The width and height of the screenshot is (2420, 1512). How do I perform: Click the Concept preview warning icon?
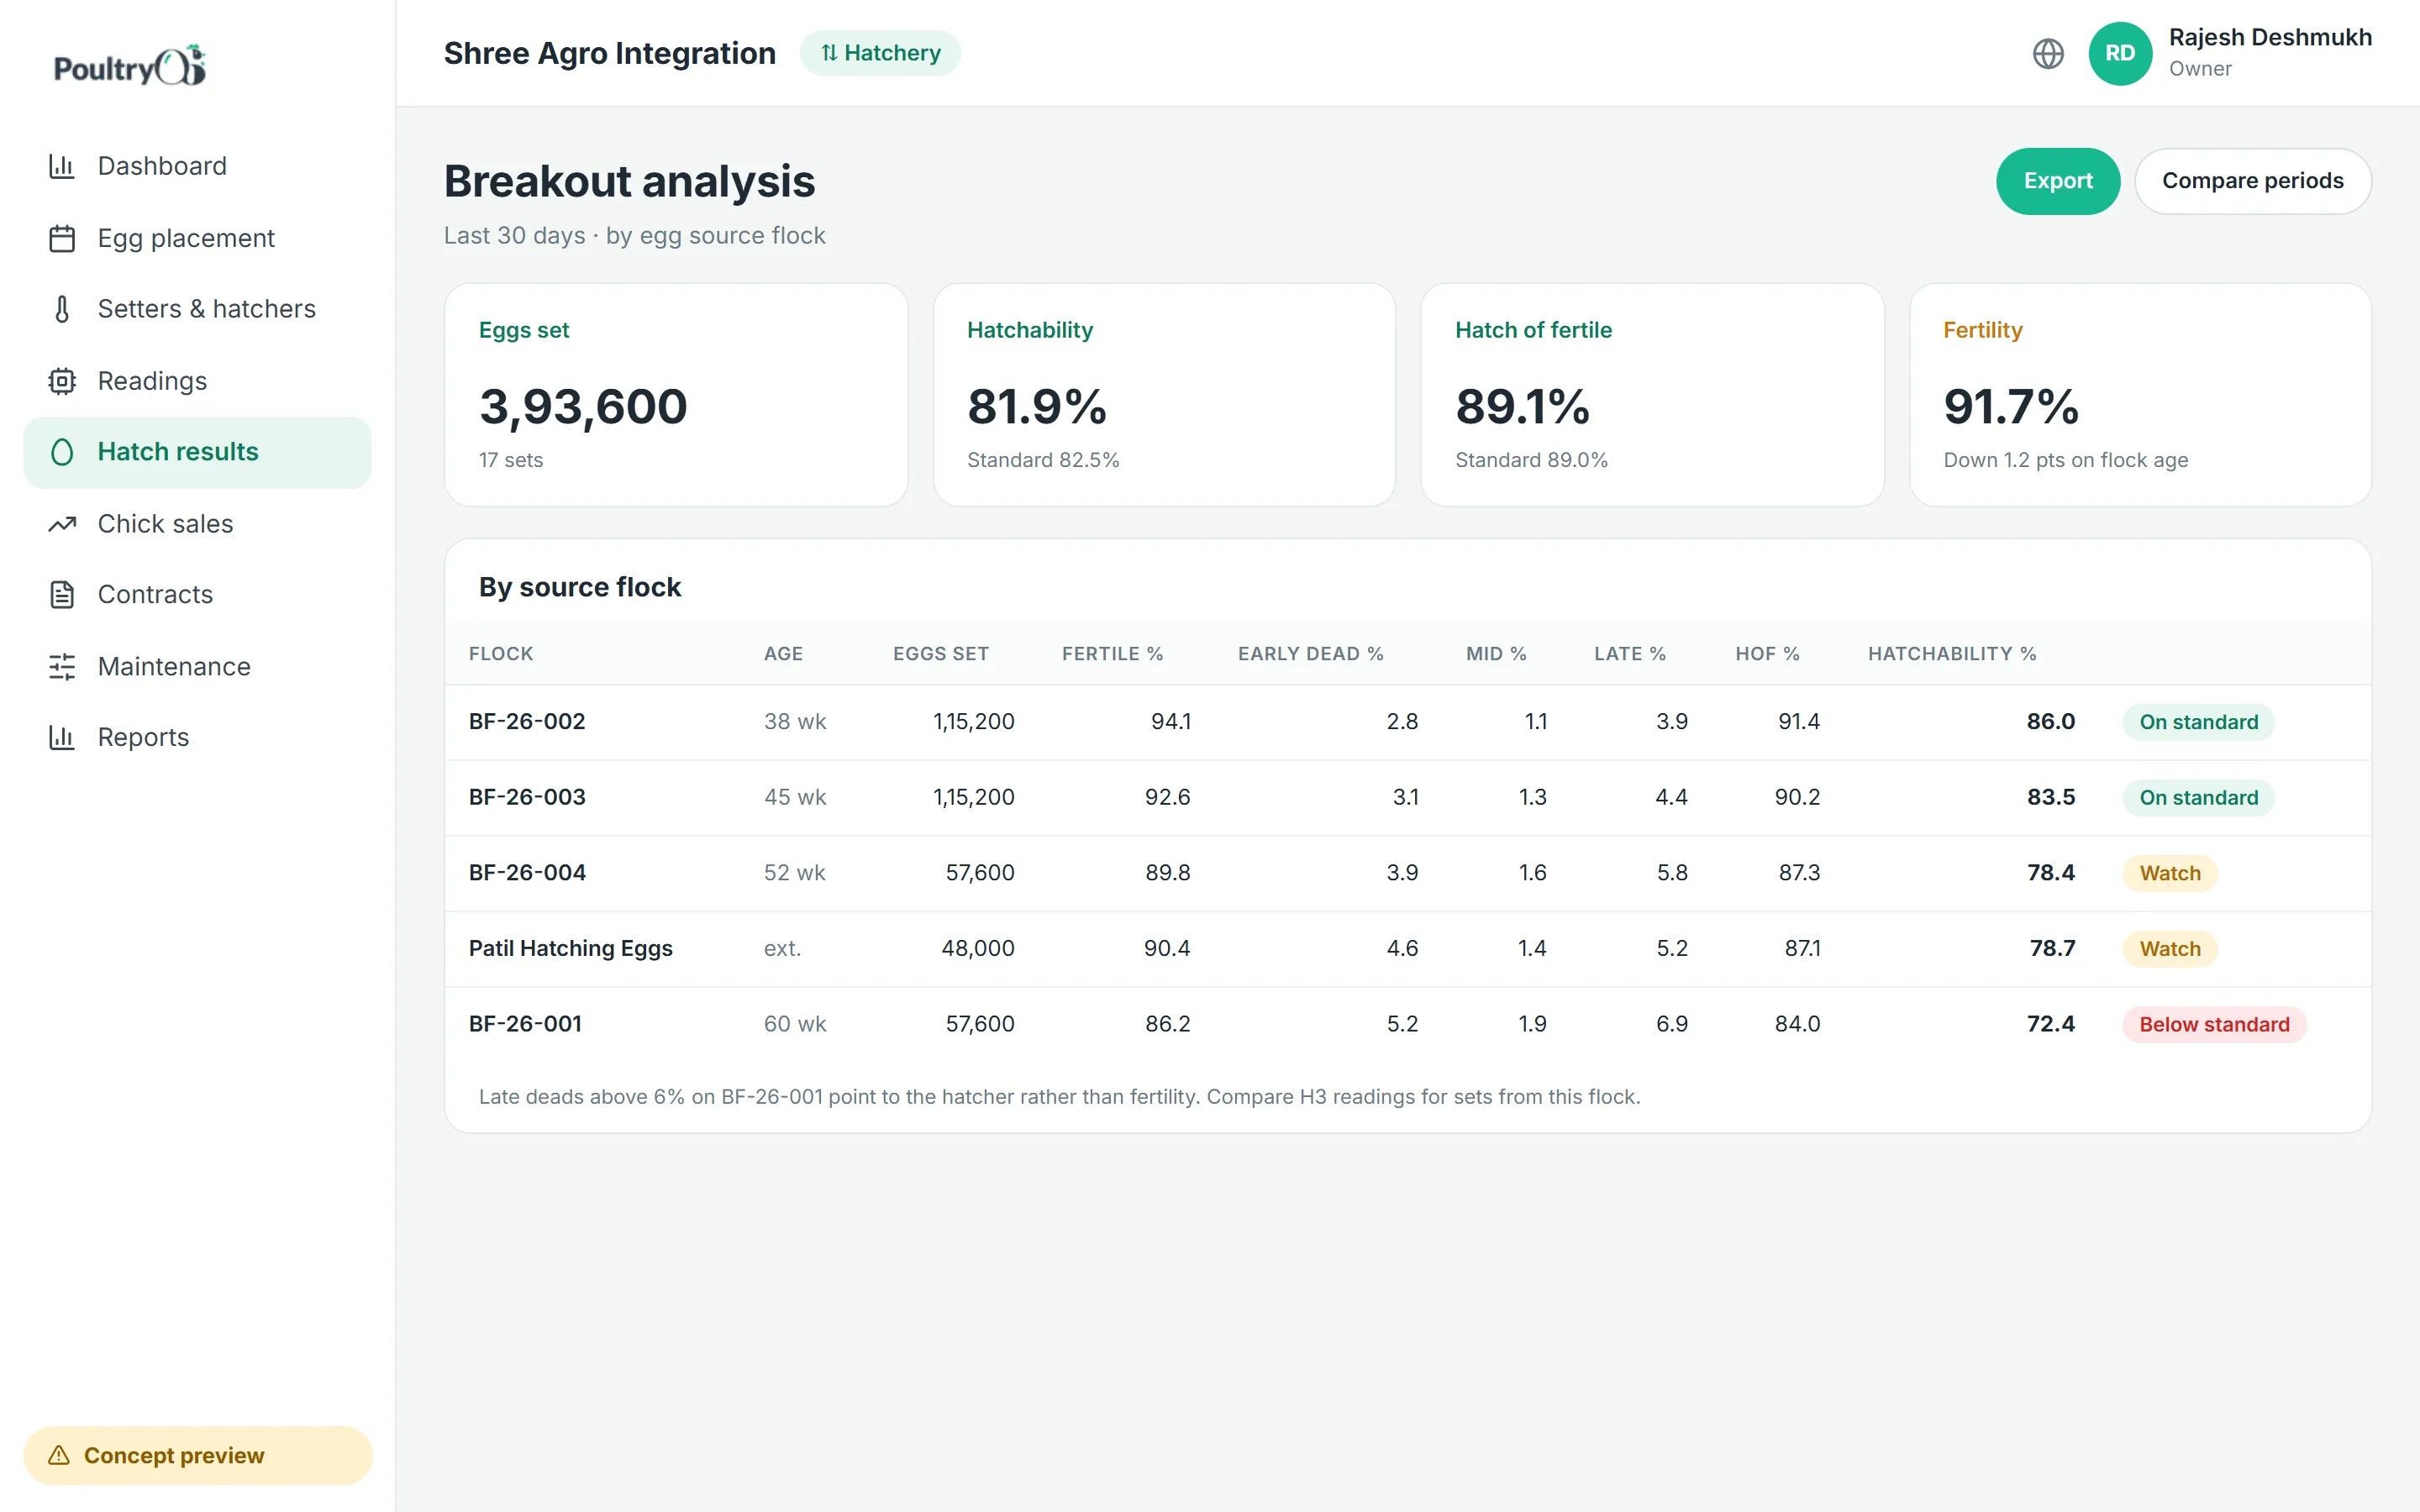point(59,1455)
